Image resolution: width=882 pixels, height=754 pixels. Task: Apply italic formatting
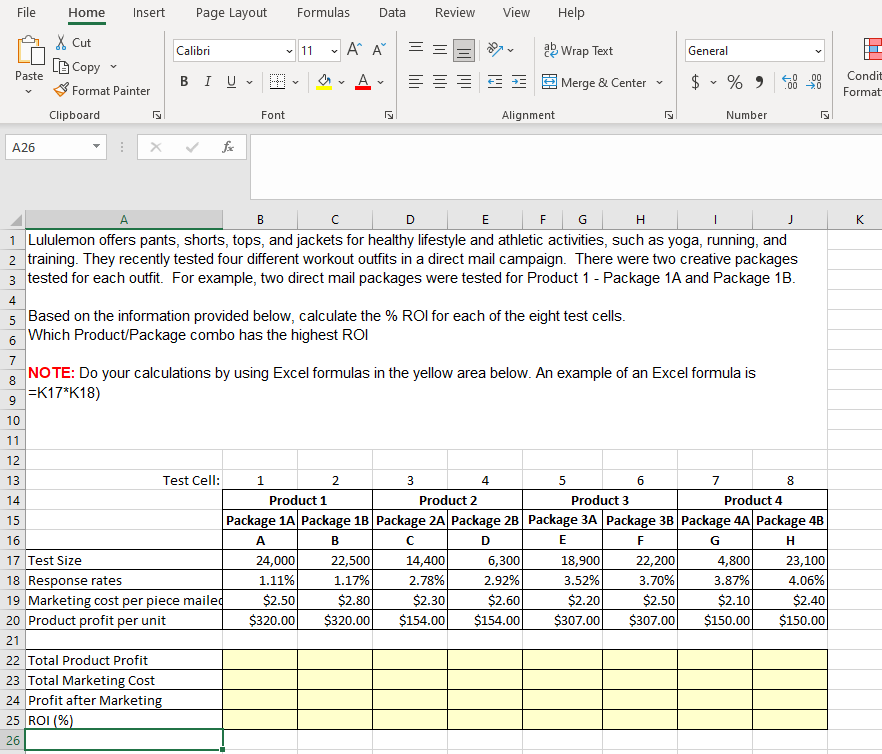[207, 82]
